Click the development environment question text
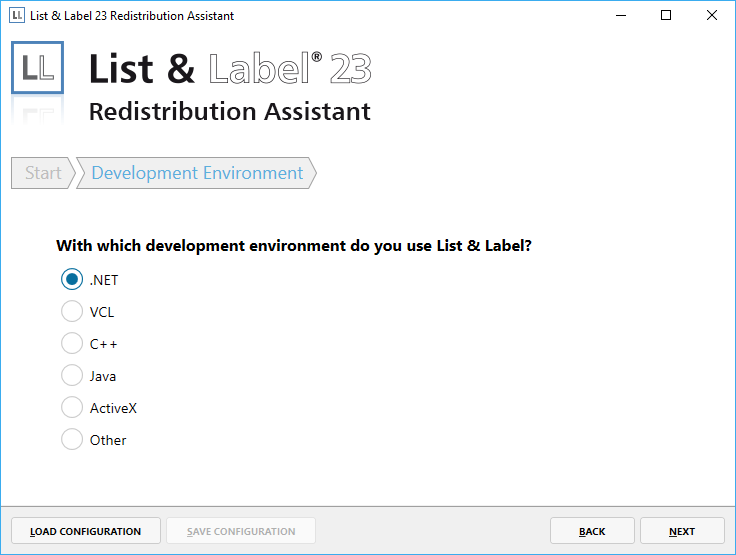 tap(294, 246)
